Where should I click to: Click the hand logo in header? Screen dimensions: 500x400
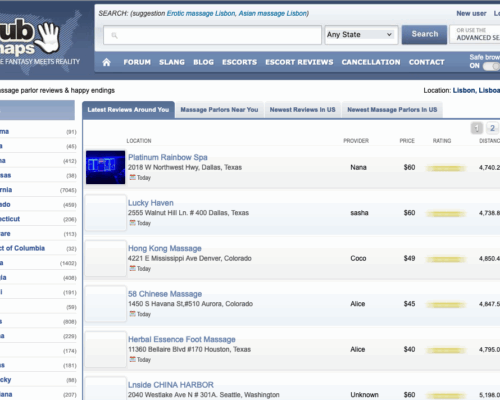pyautogui.click(x=49, y=38)
